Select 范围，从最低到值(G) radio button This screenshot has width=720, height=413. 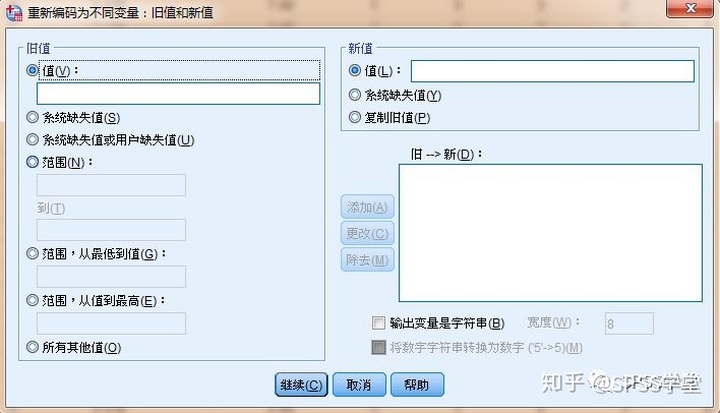tap(32, 253)
